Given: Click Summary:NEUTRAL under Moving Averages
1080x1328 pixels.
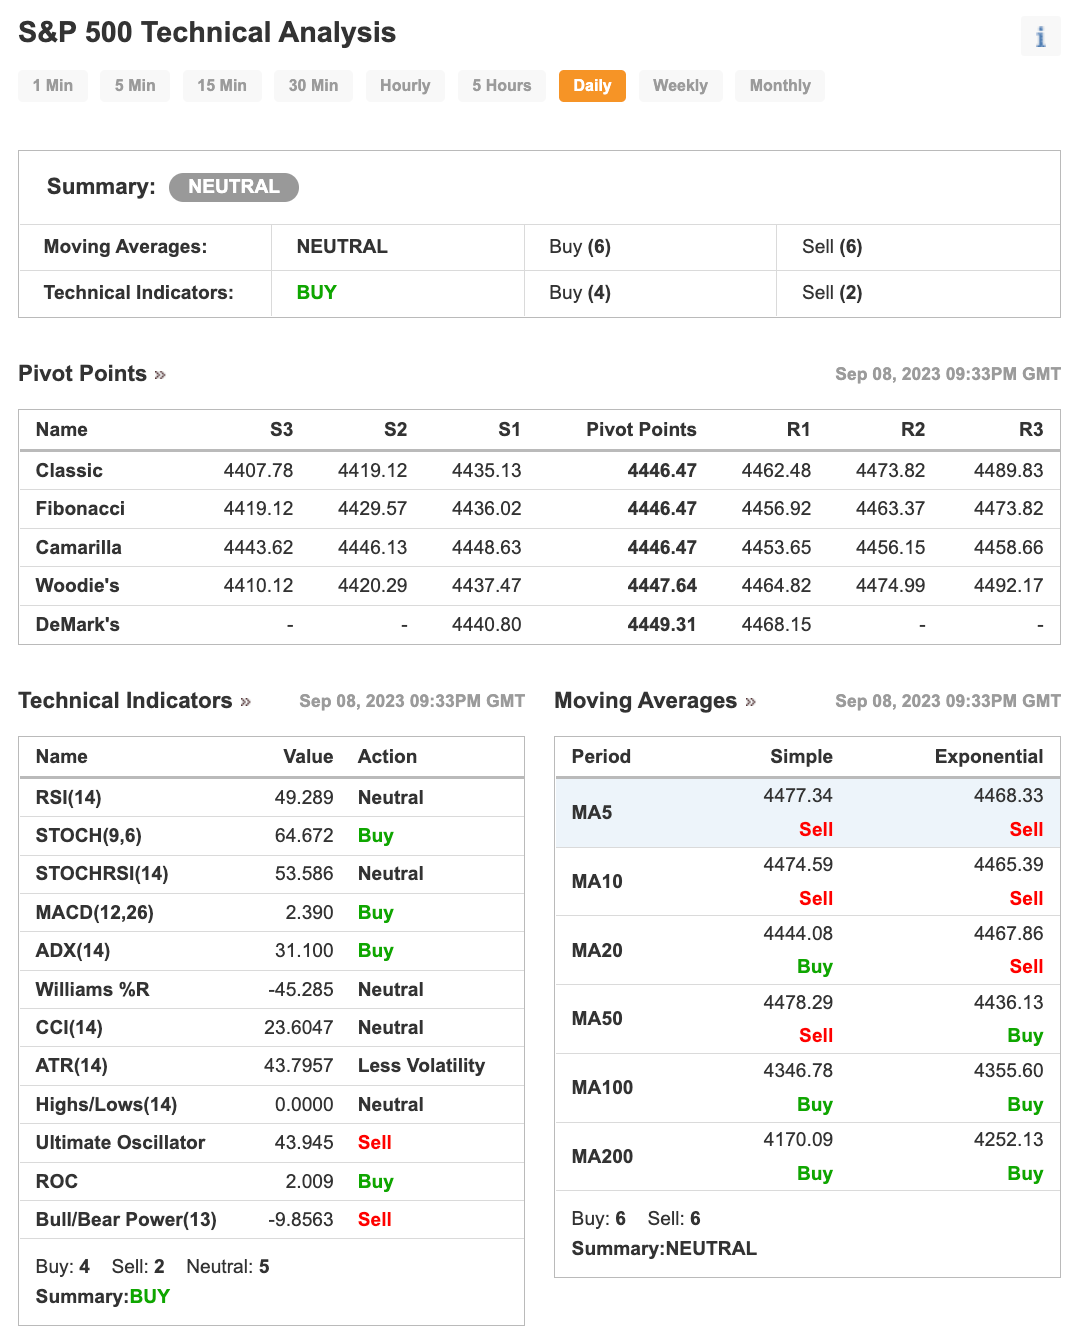Looking at the screenshot, I should (664, 1249).
